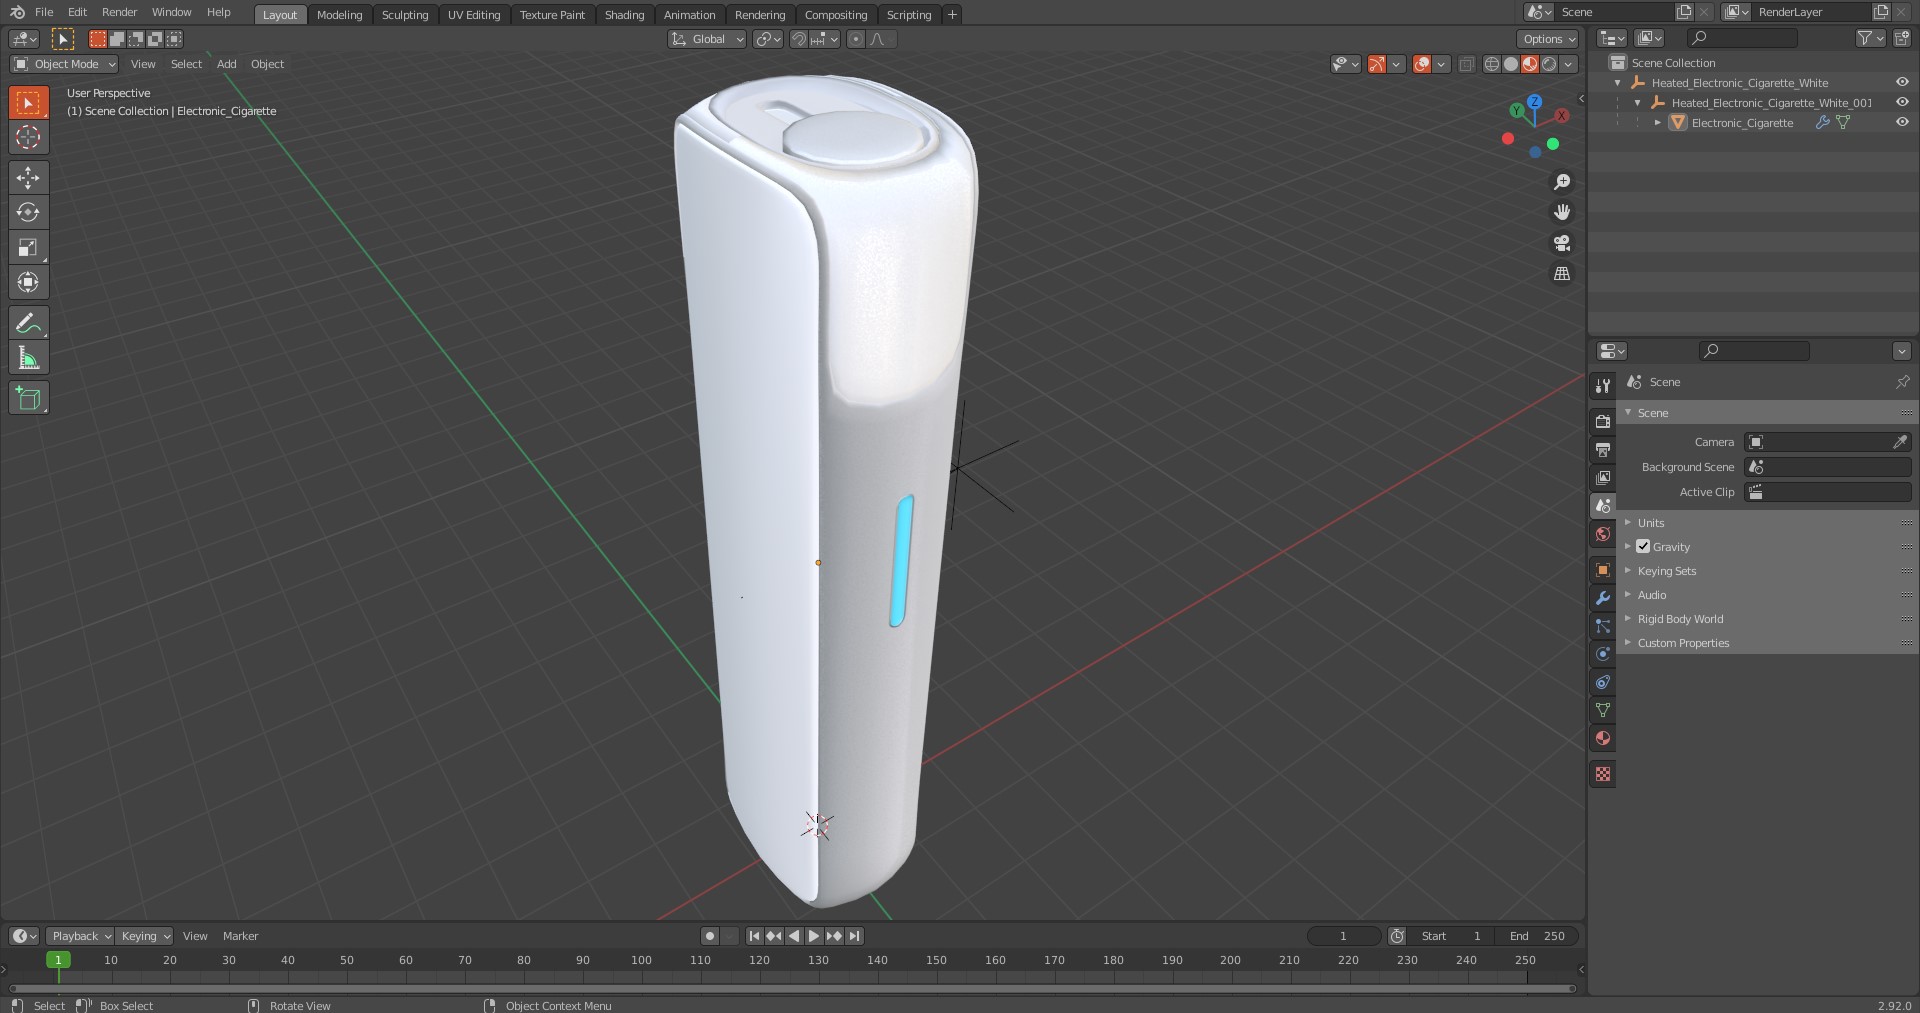This screenshot has width=1920, height=1013.
Task: Expand the Units panel
Action: point(1650,522)
